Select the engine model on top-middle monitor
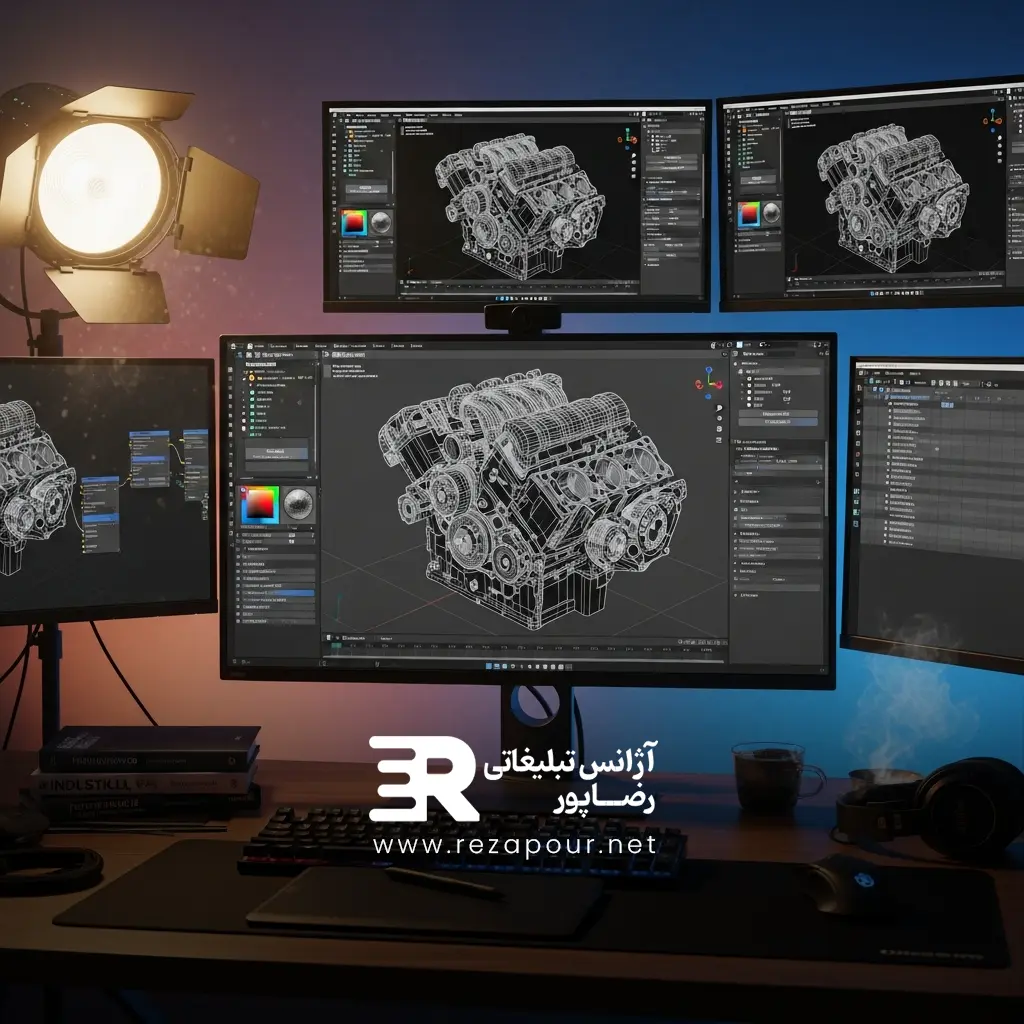Screen dimensions: 1024x1024 pos(521,208)
